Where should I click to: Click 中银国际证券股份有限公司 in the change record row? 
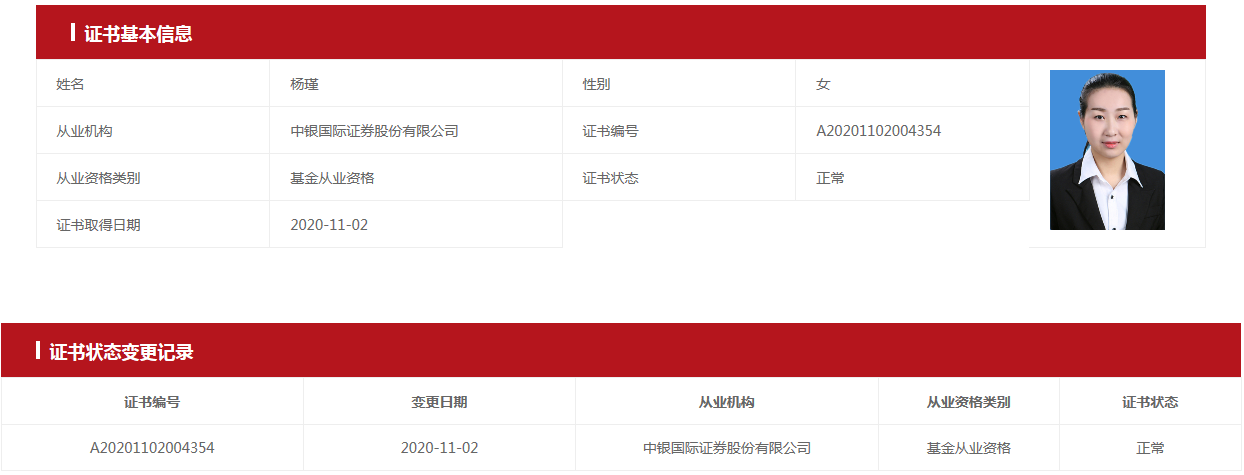click(727, 448)
